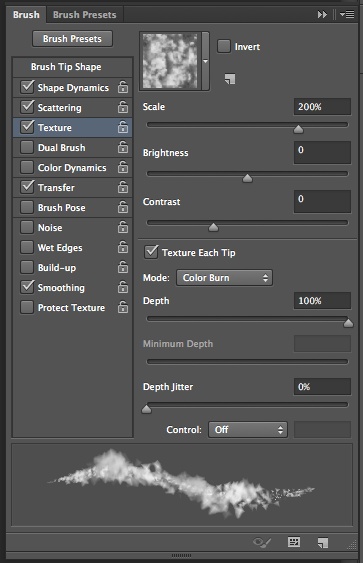Toggle the live tip brush preview icon
The image size is (363, 563).
262,542
